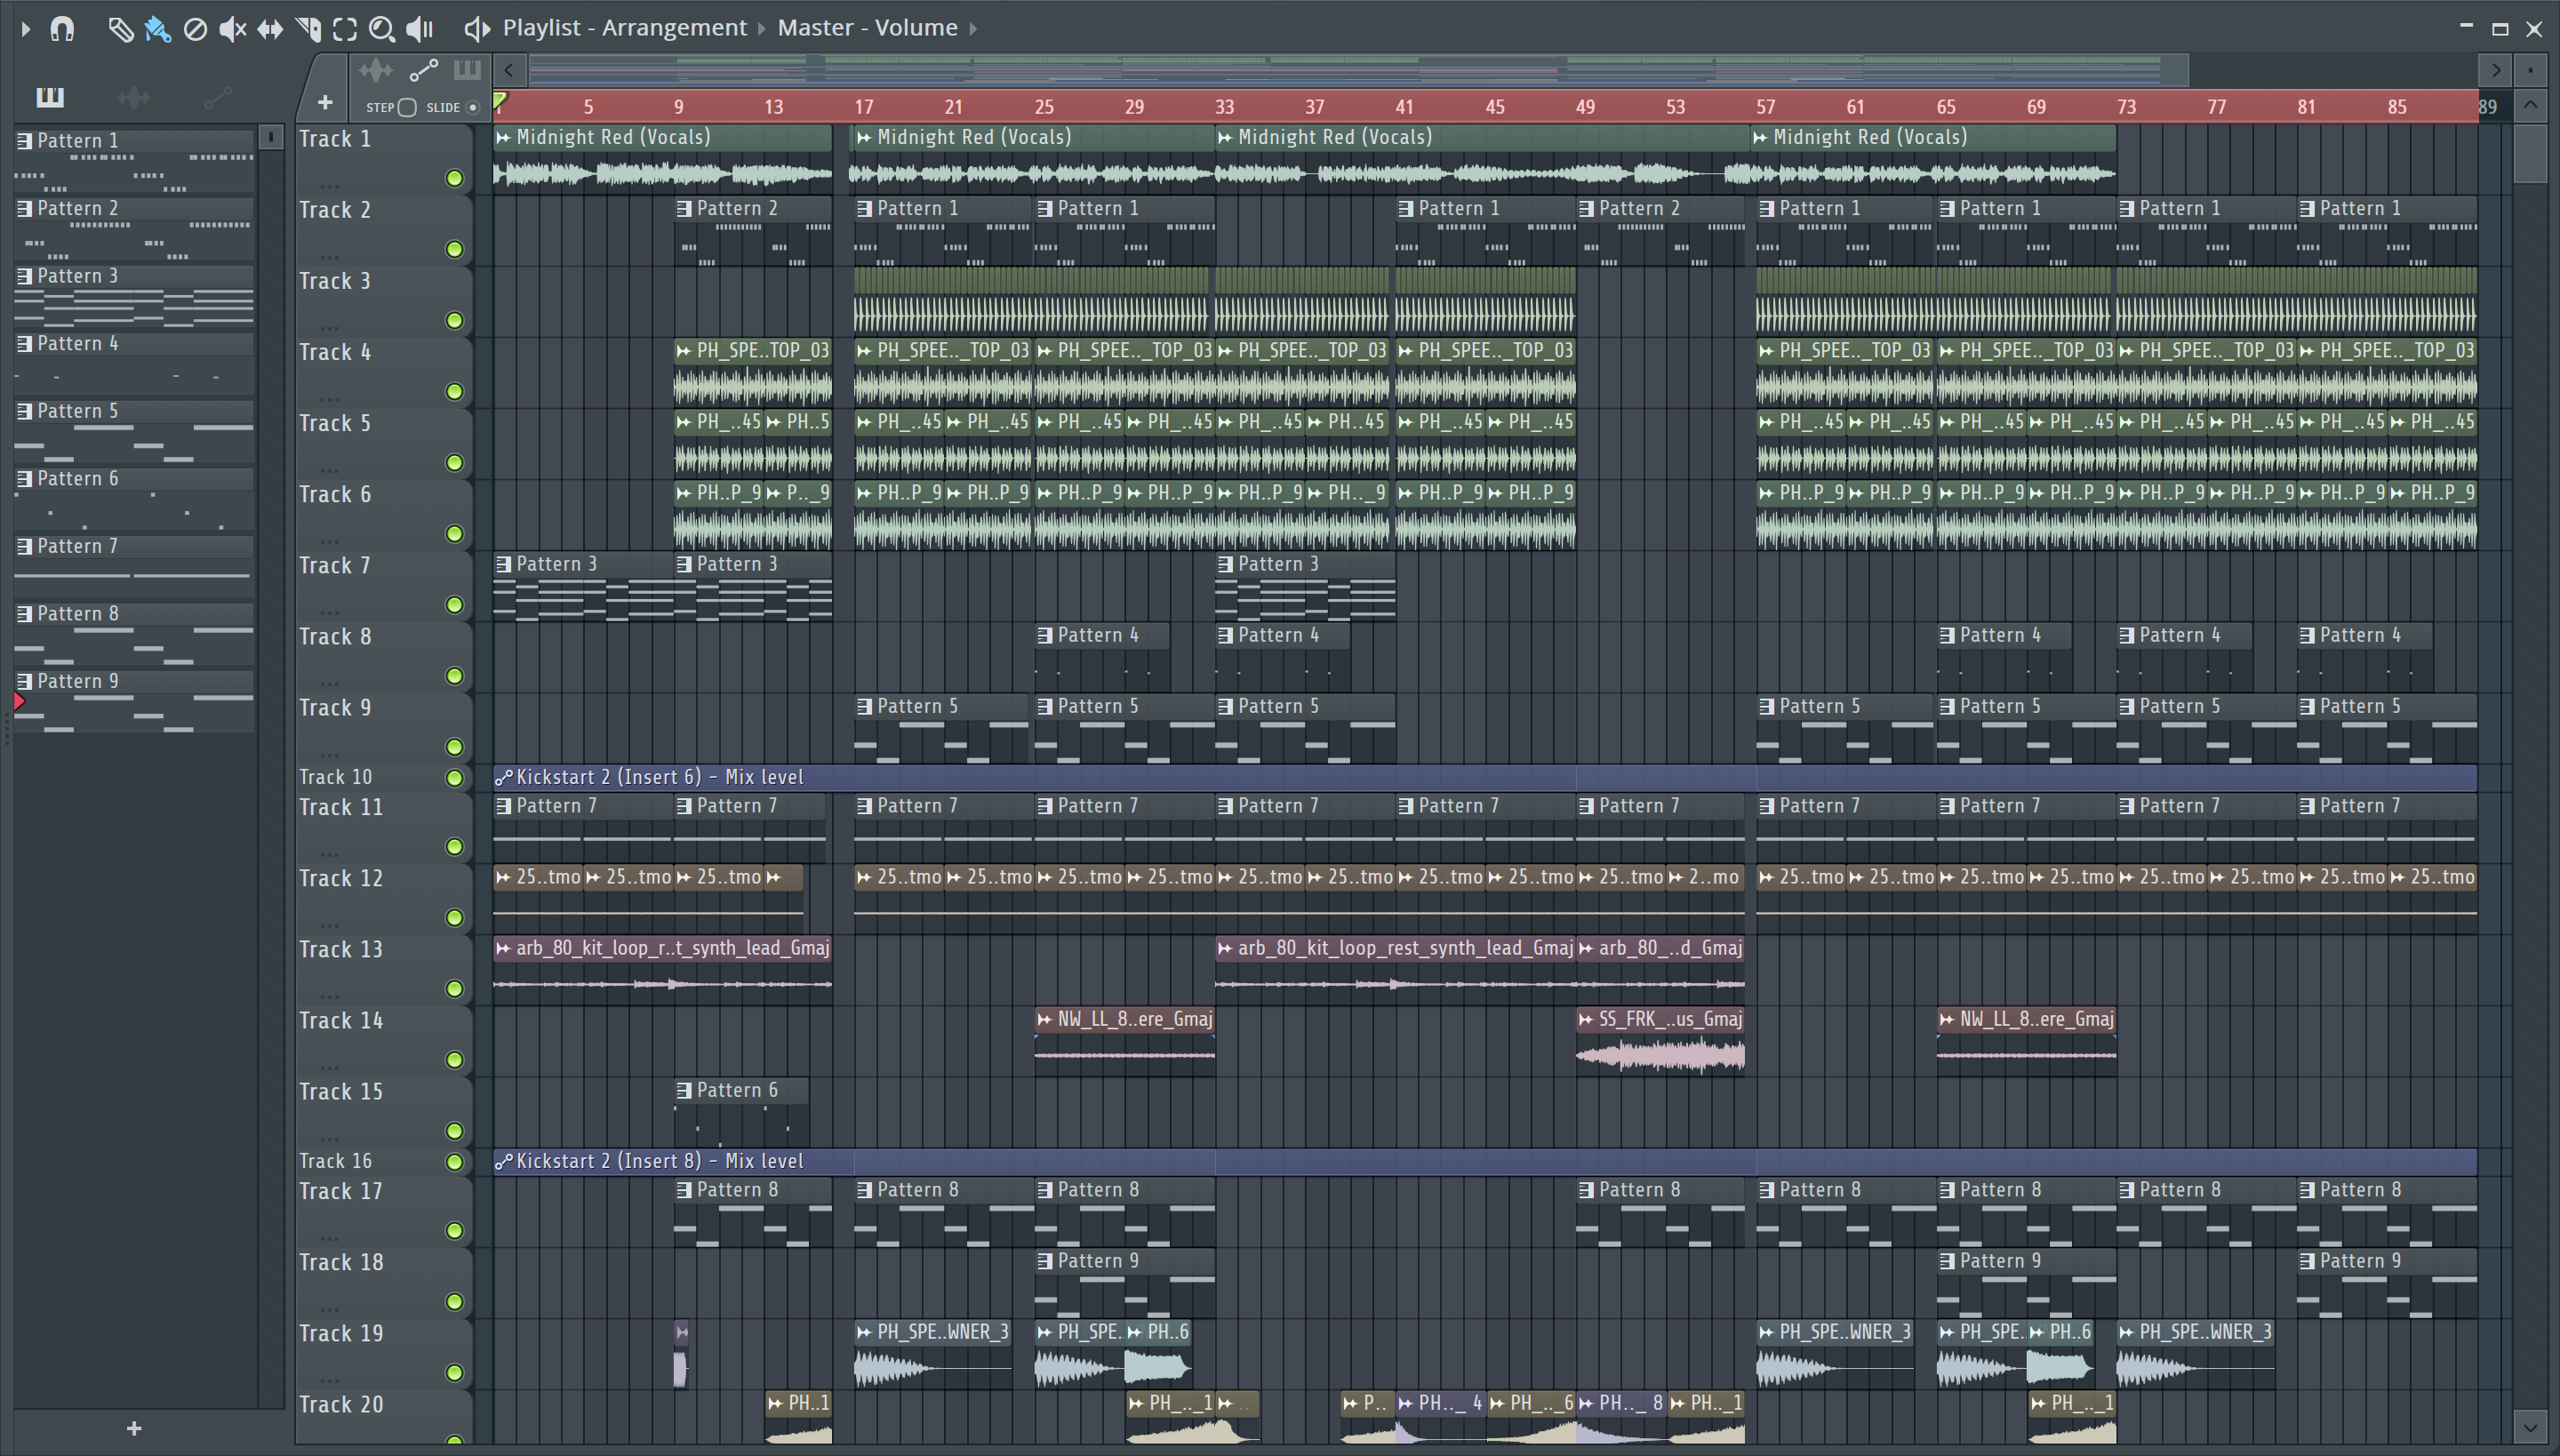
Task: Open Kickstart 2 (Insert 8) automation clip menu
Action: coord(504,1161)
